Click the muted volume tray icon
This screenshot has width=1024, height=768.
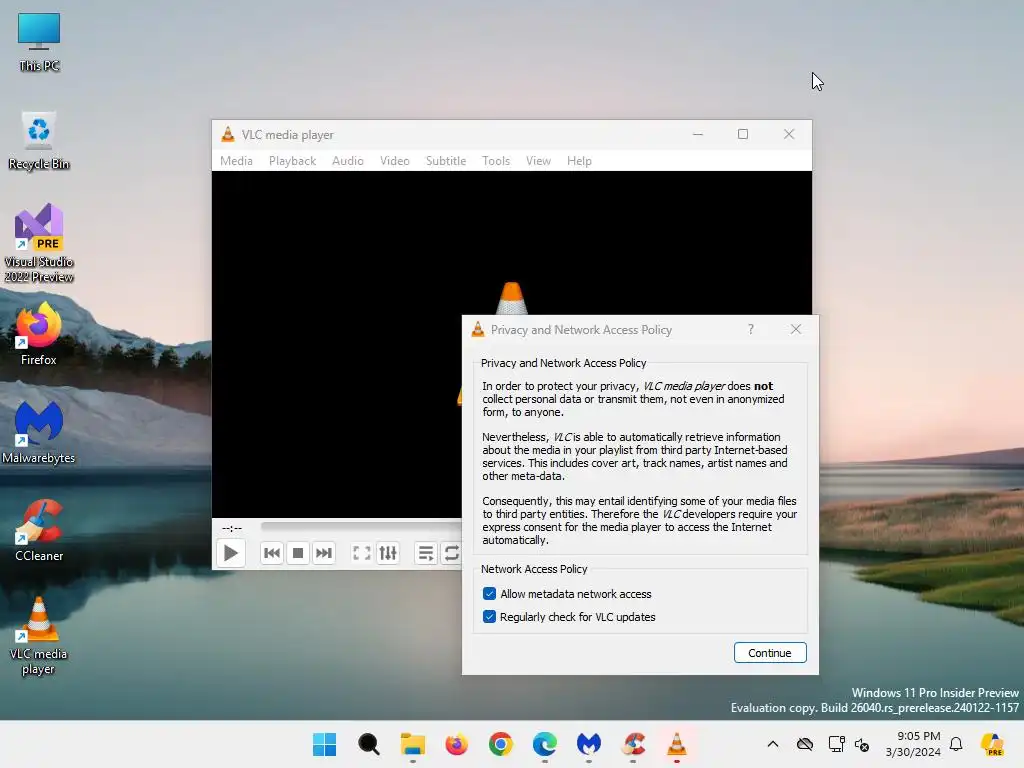click(x=862, y=744)
